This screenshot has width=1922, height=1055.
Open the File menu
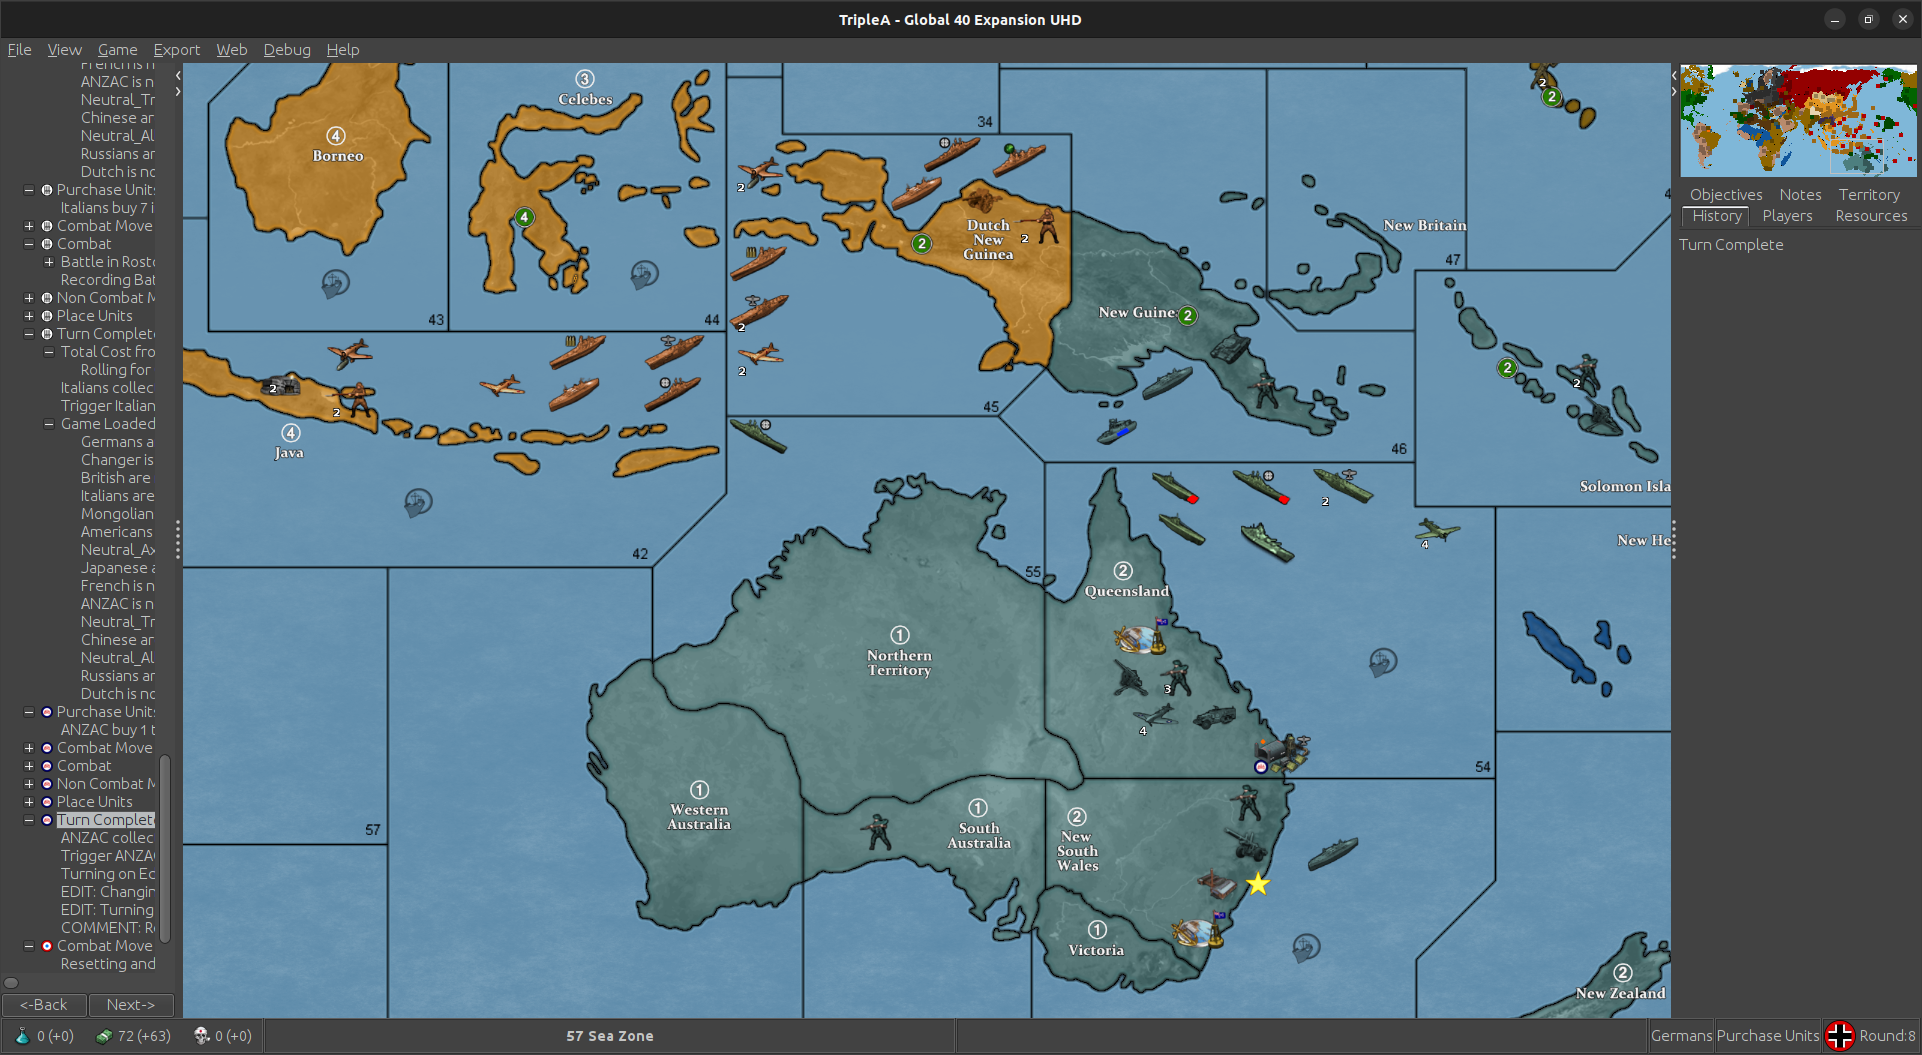[19, 49]
